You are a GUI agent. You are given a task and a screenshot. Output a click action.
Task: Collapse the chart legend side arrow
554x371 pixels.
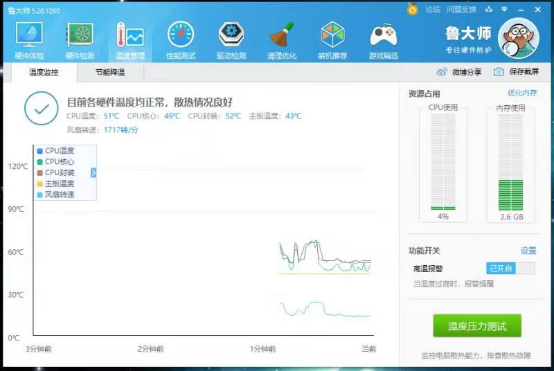point(94,173)
